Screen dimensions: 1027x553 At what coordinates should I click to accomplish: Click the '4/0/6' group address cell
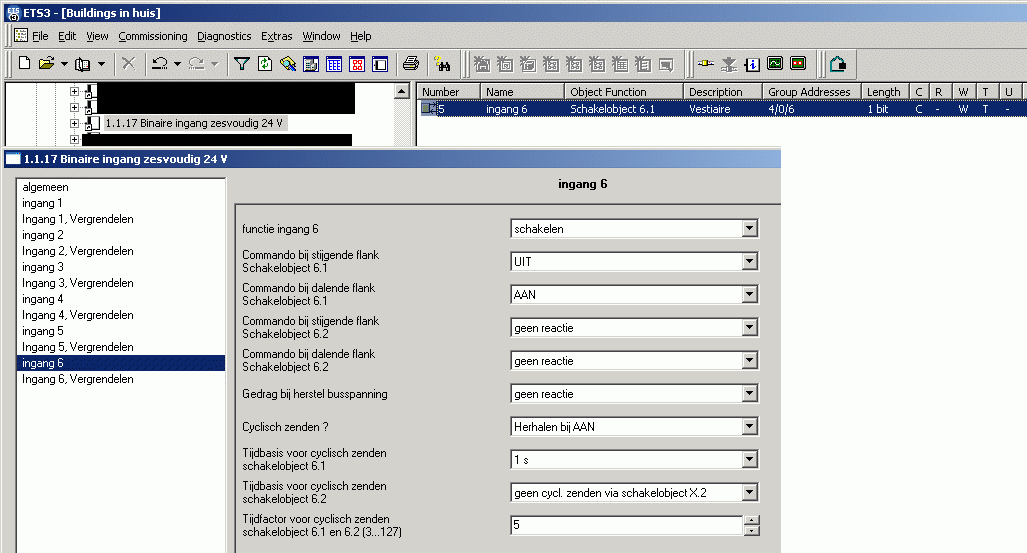click(781, 109)
